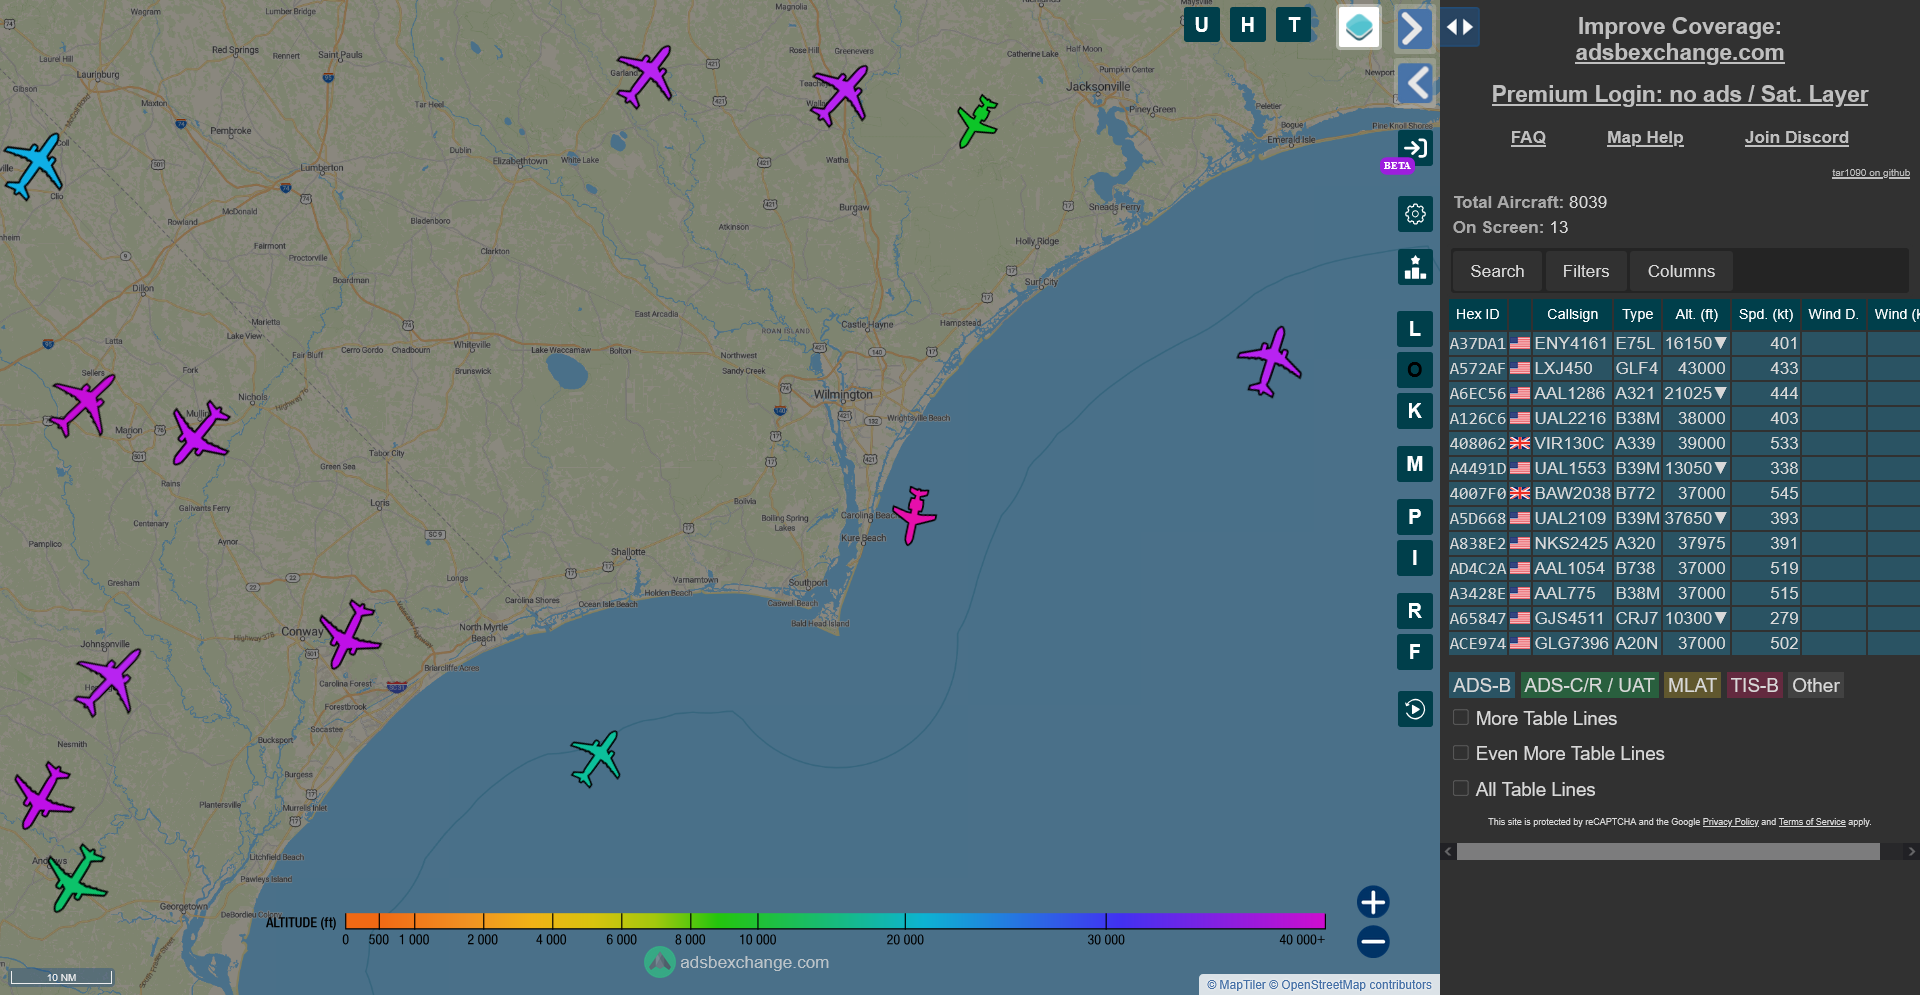Open the MapTiler attribution link

pos(1236,985)
